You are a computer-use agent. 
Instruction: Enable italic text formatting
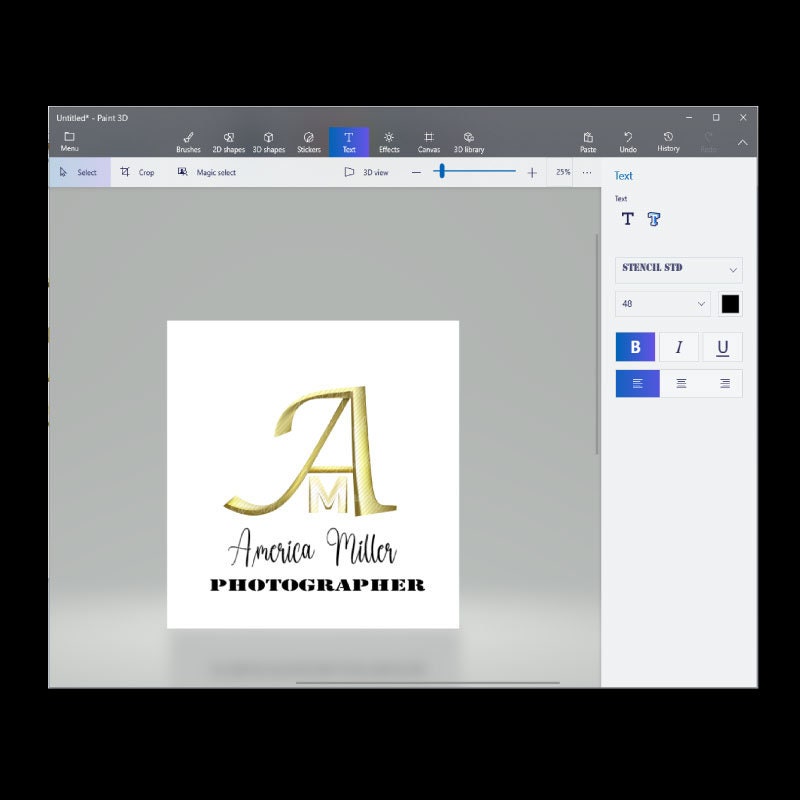point(679,347)
